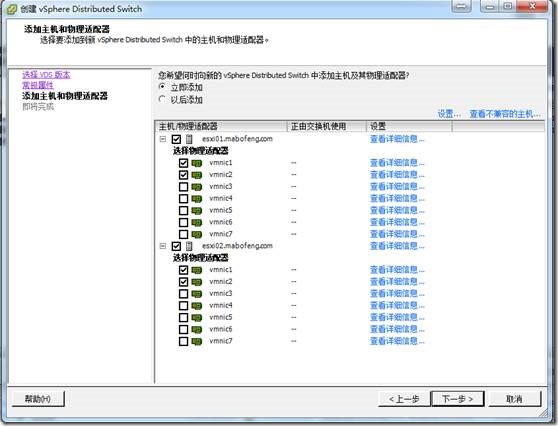Click vmnic6 adapter icon under esxi01

197,222
